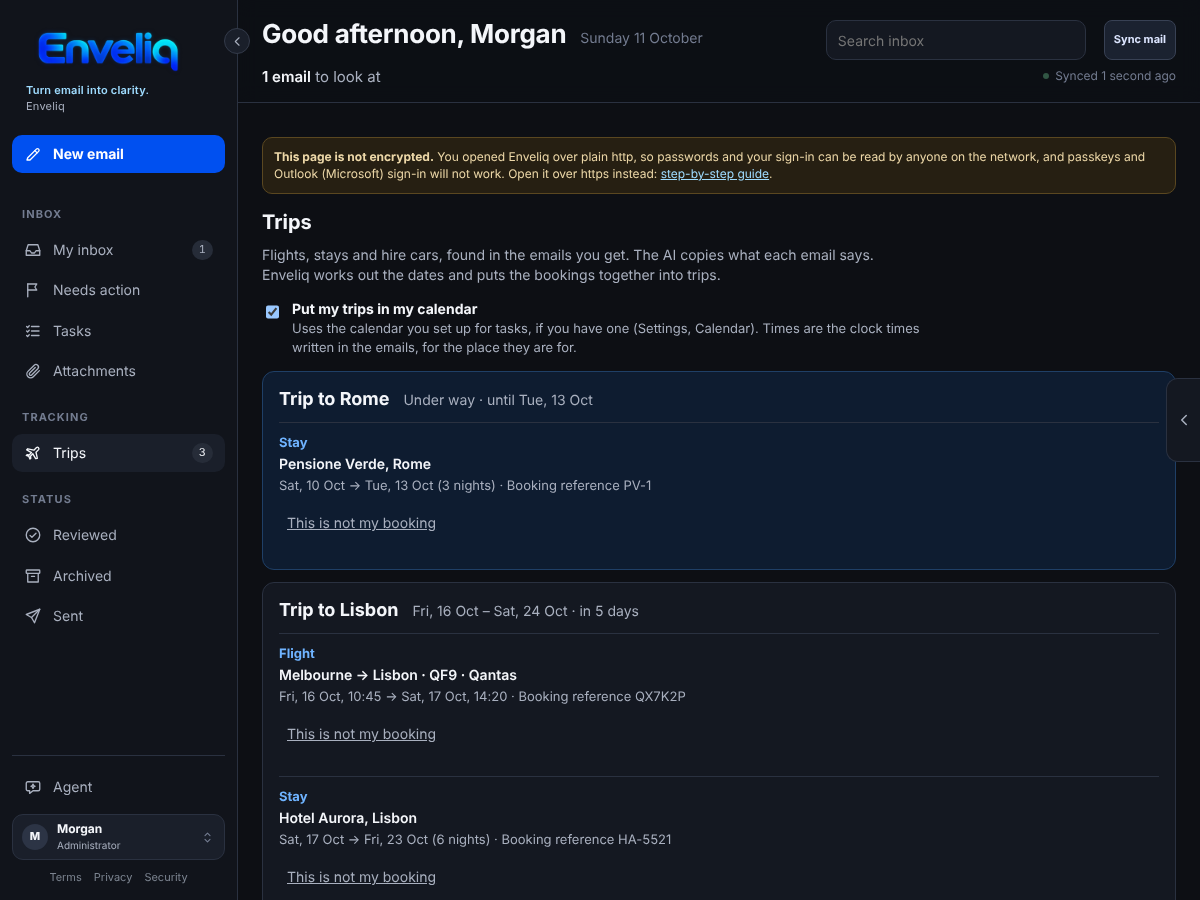Click the Trips airplane icon

[33, 453]
